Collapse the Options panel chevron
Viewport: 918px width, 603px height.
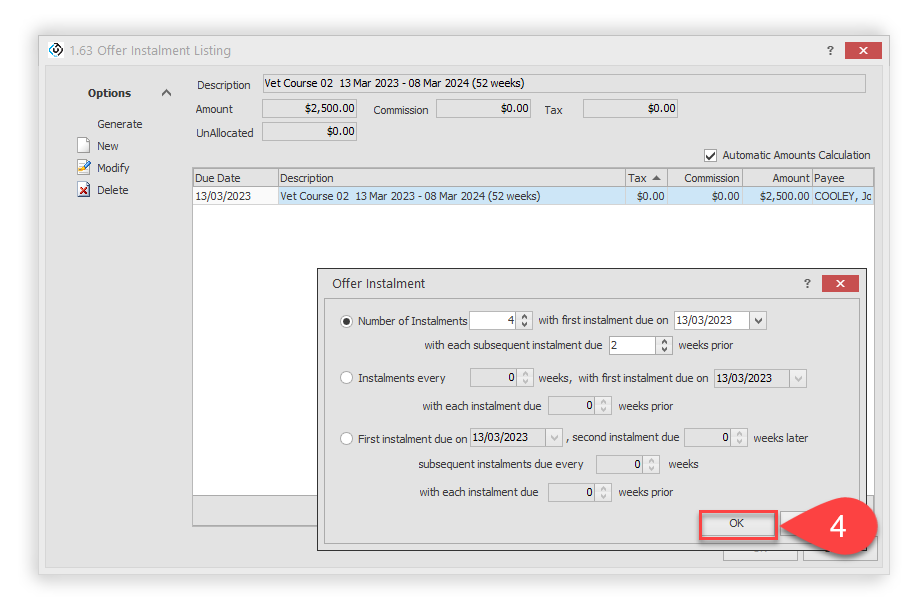[166, 93]
